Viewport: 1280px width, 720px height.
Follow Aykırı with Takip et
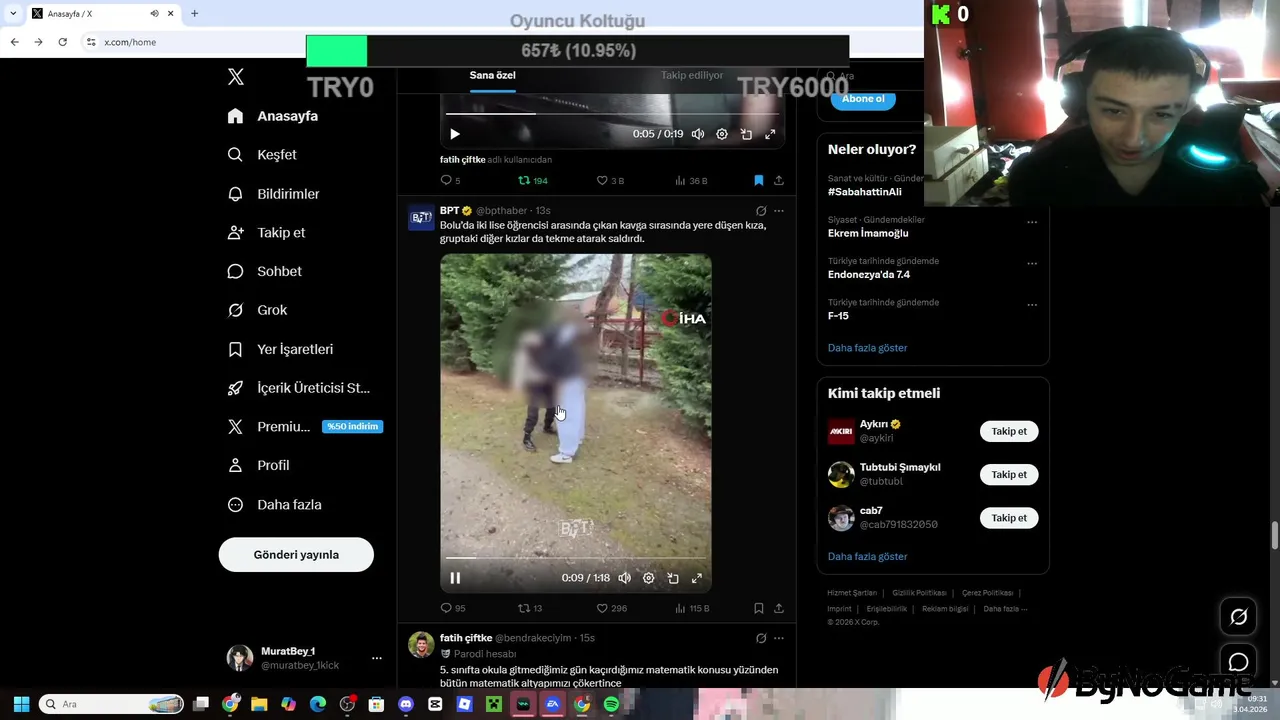(1009, 431)
